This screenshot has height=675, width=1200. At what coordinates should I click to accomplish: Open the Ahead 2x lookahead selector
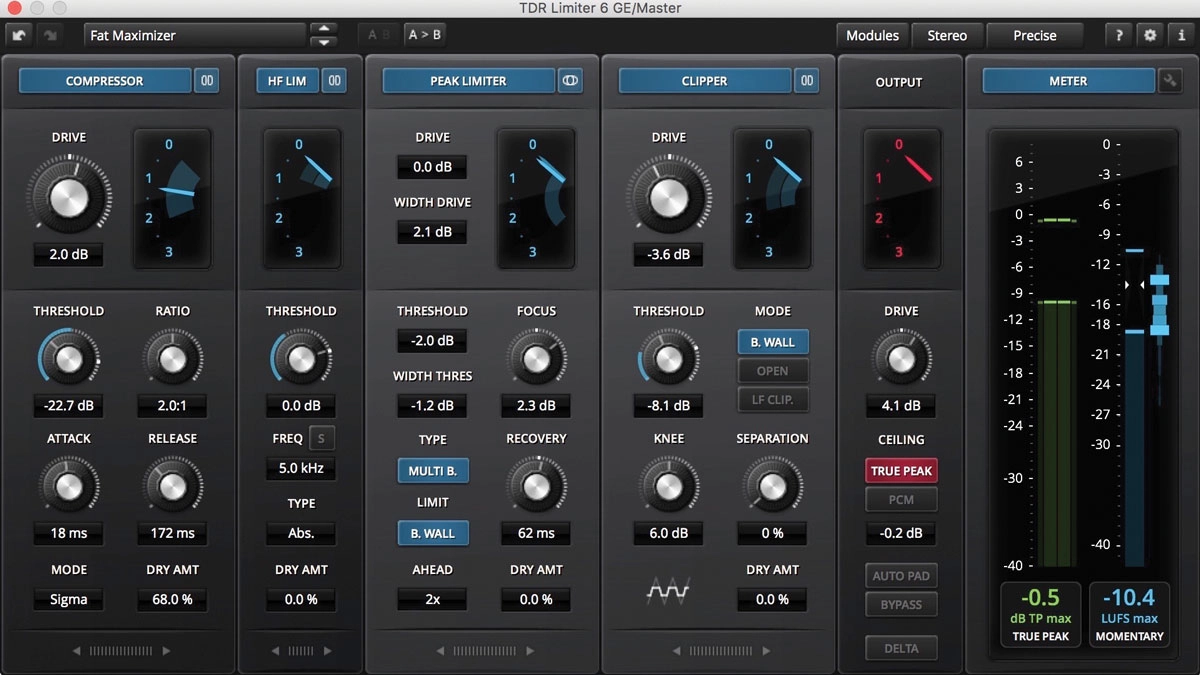click(433, 600)
